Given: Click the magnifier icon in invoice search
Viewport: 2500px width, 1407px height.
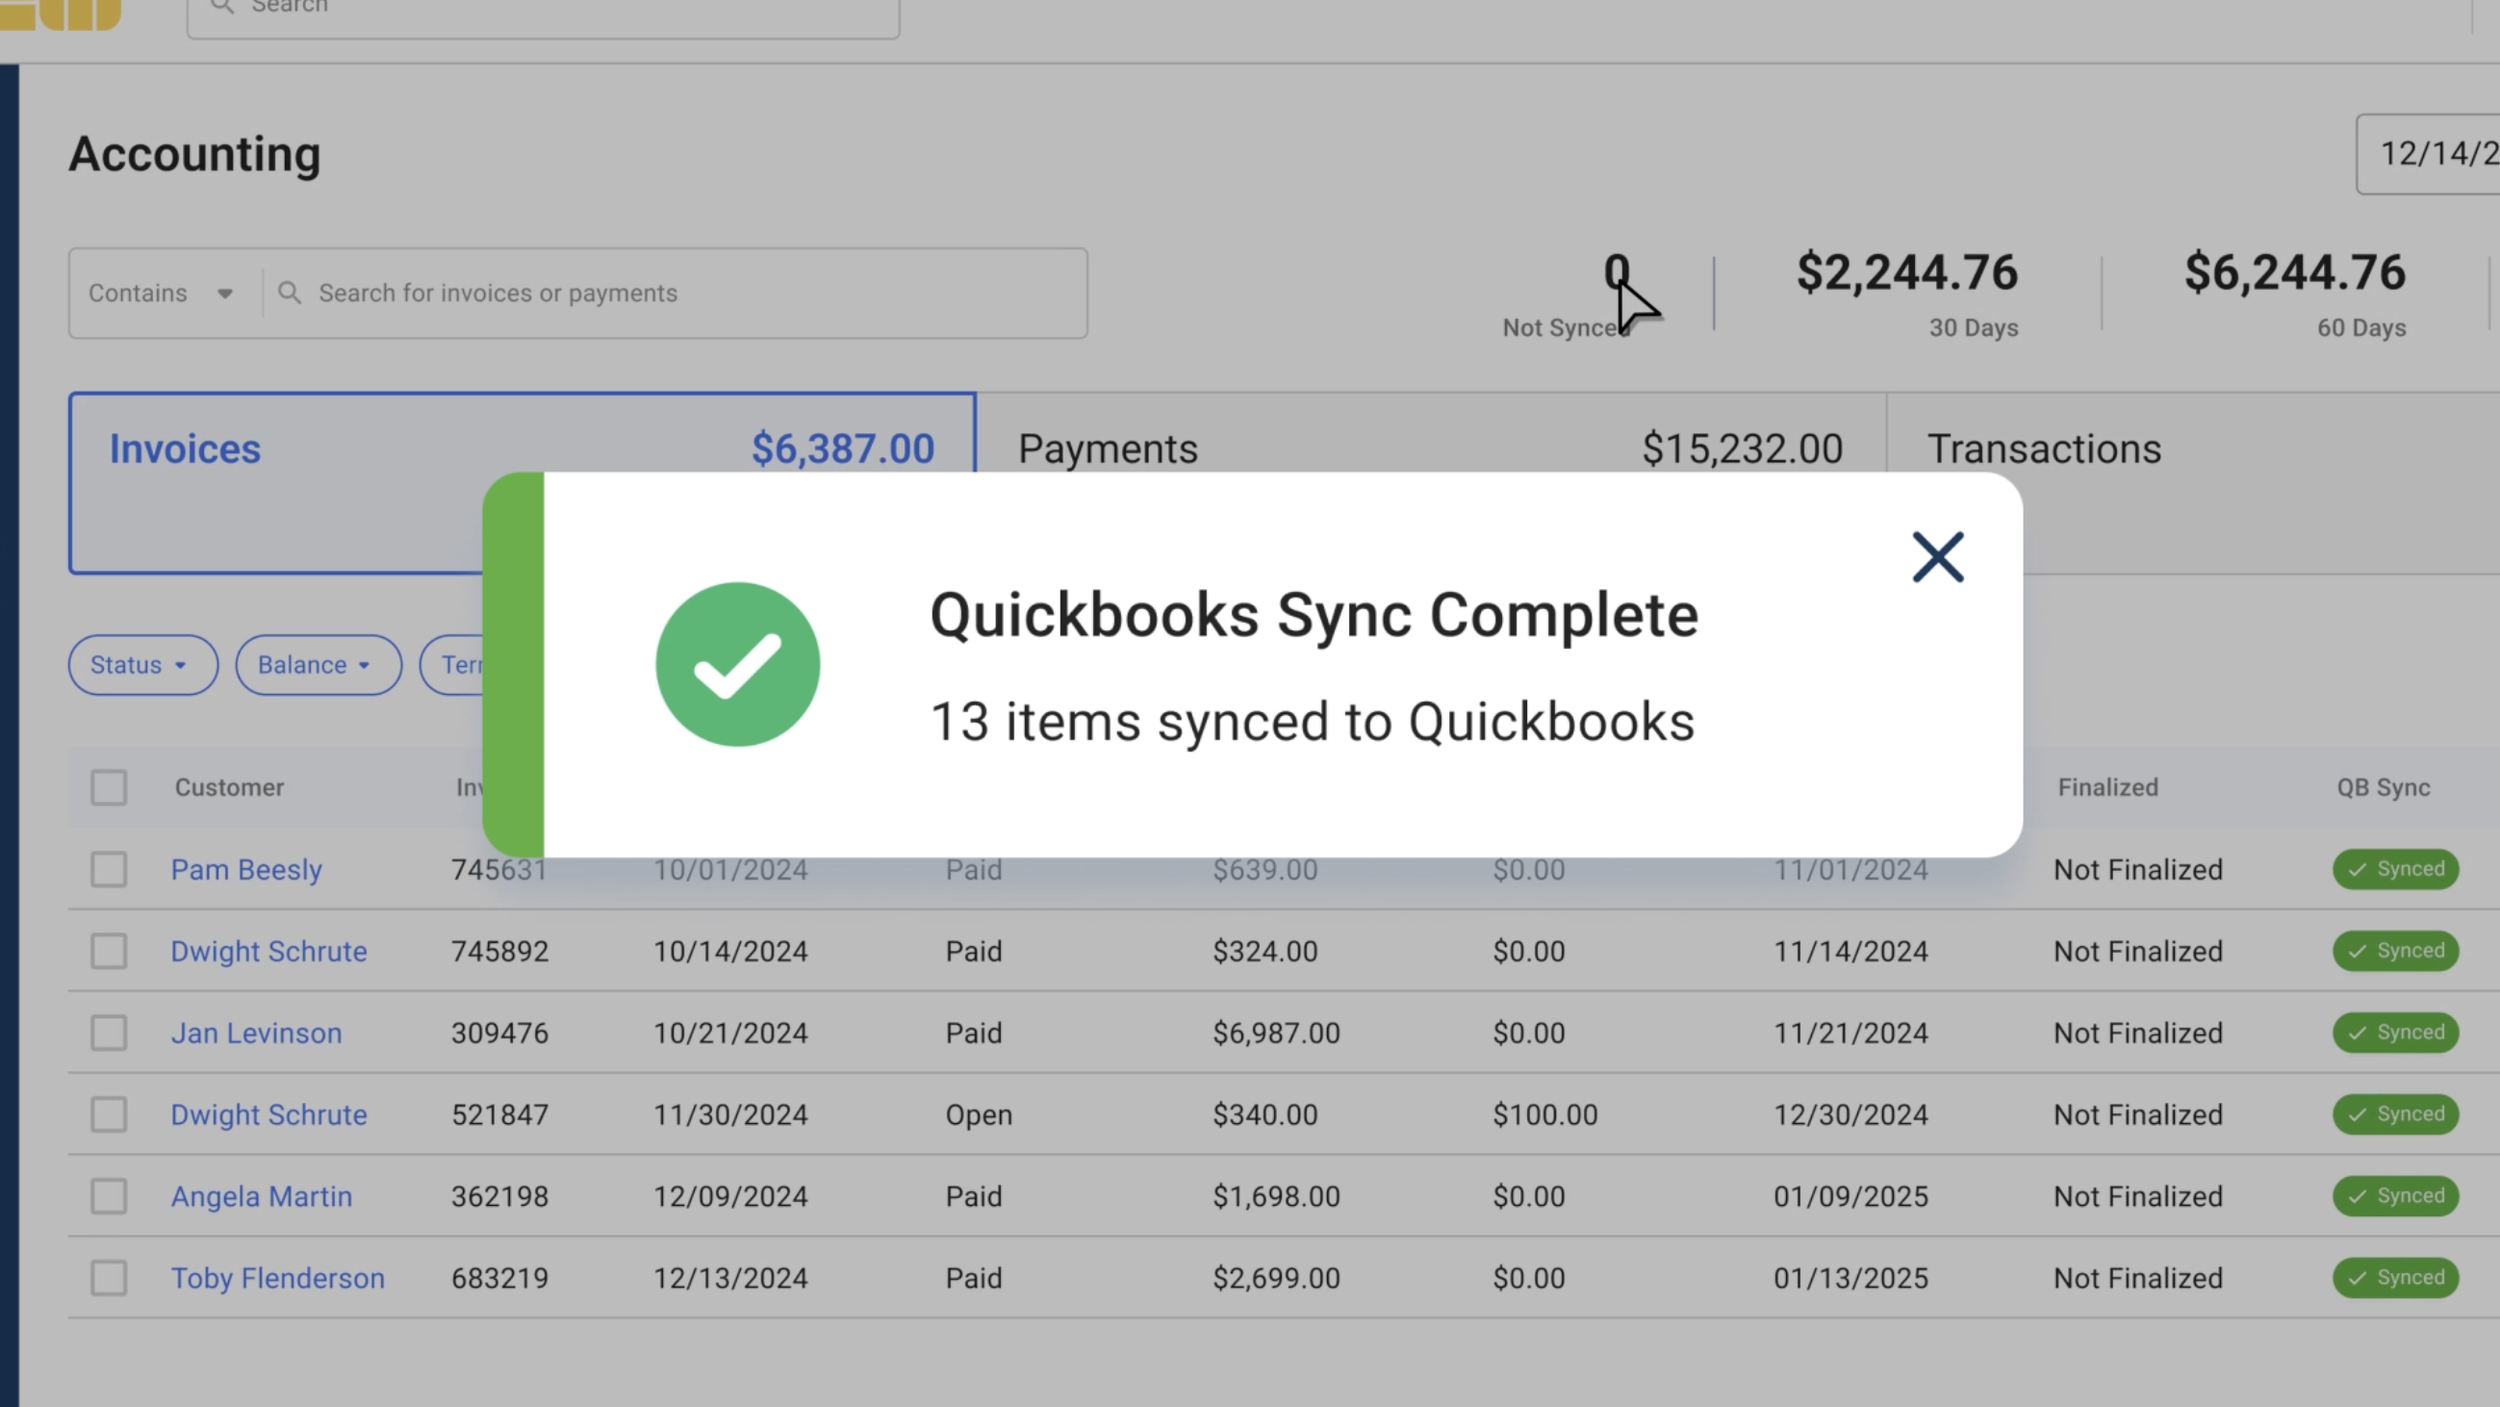Looking at the screenshot, I should 289,293.
